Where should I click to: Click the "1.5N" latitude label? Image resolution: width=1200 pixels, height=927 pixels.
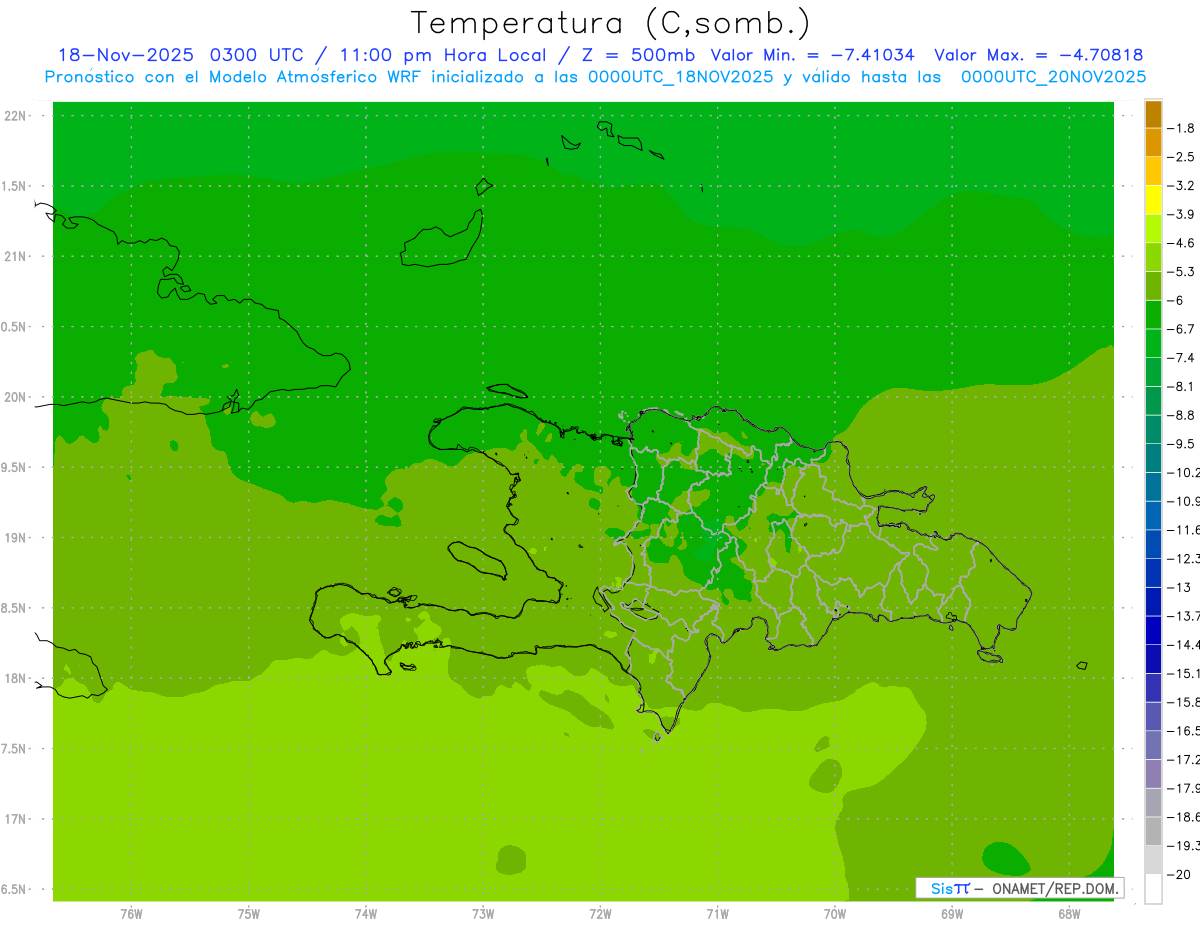coord(13,187)
